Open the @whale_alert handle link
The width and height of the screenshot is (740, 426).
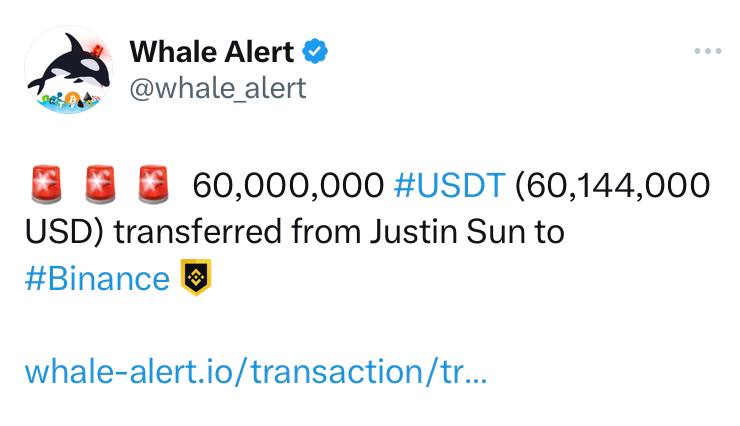tap(218, 87)
